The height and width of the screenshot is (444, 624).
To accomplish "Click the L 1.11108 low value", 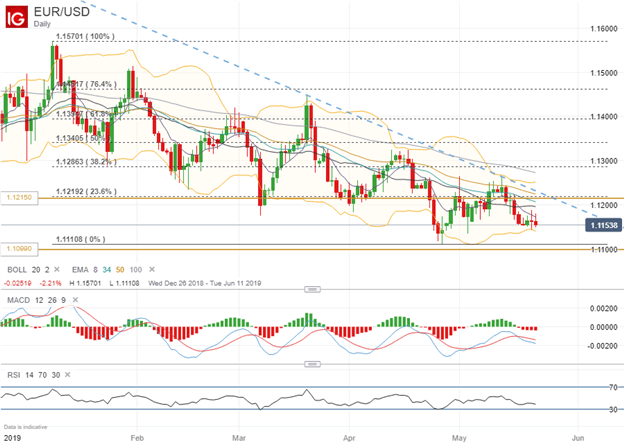I will coord(124,283).
